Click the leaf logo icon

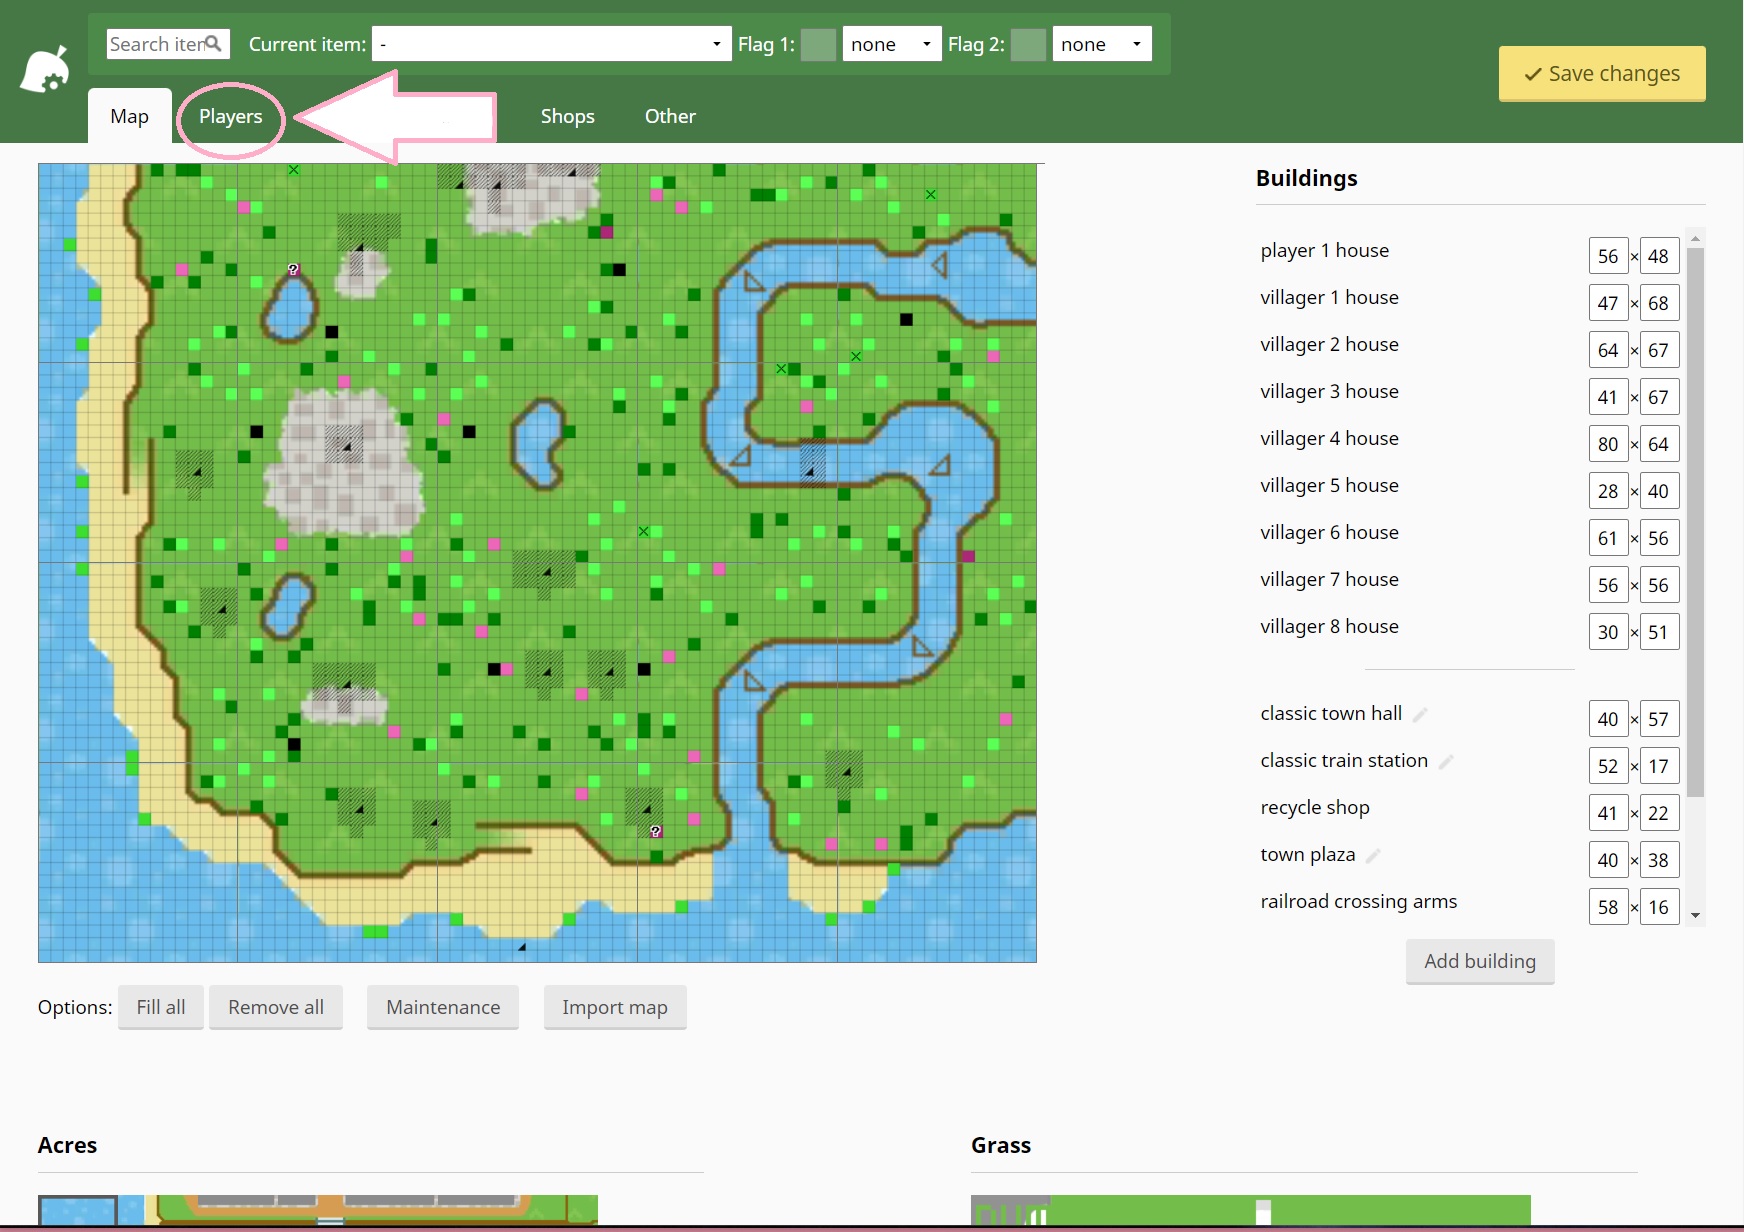[45, 70]
